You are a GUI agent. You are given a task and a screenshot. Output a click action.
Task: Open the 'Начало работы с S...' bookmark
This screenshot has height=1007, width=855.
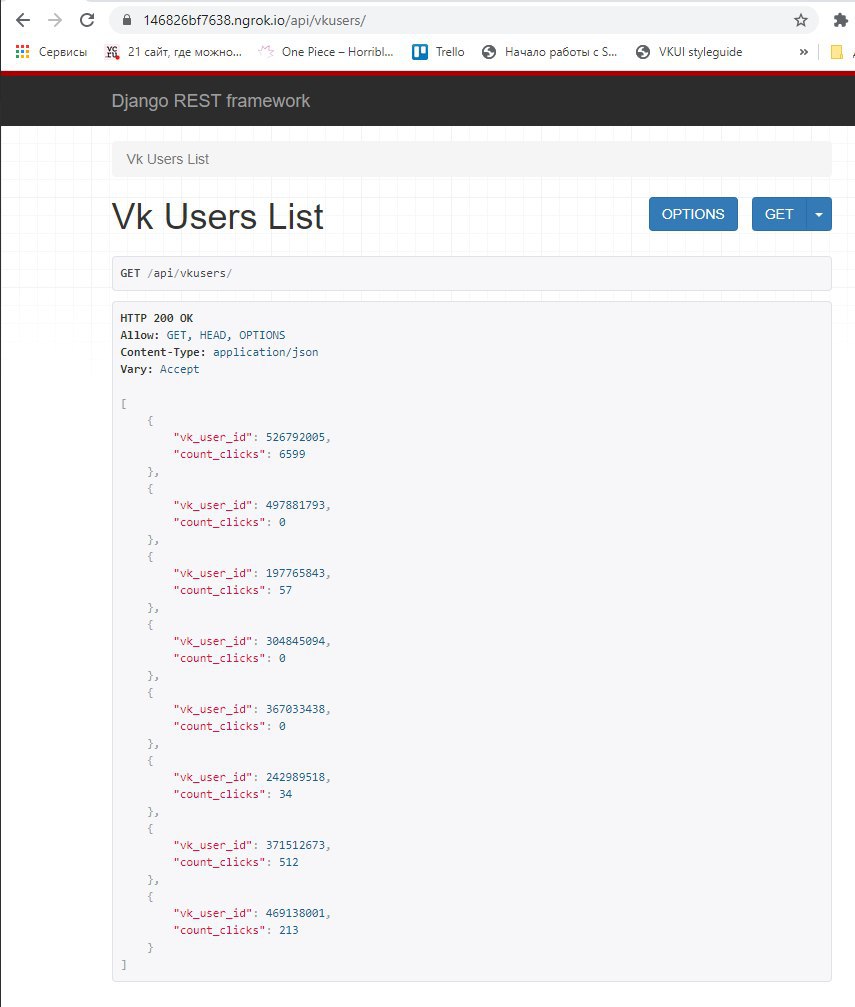point(549,52)
